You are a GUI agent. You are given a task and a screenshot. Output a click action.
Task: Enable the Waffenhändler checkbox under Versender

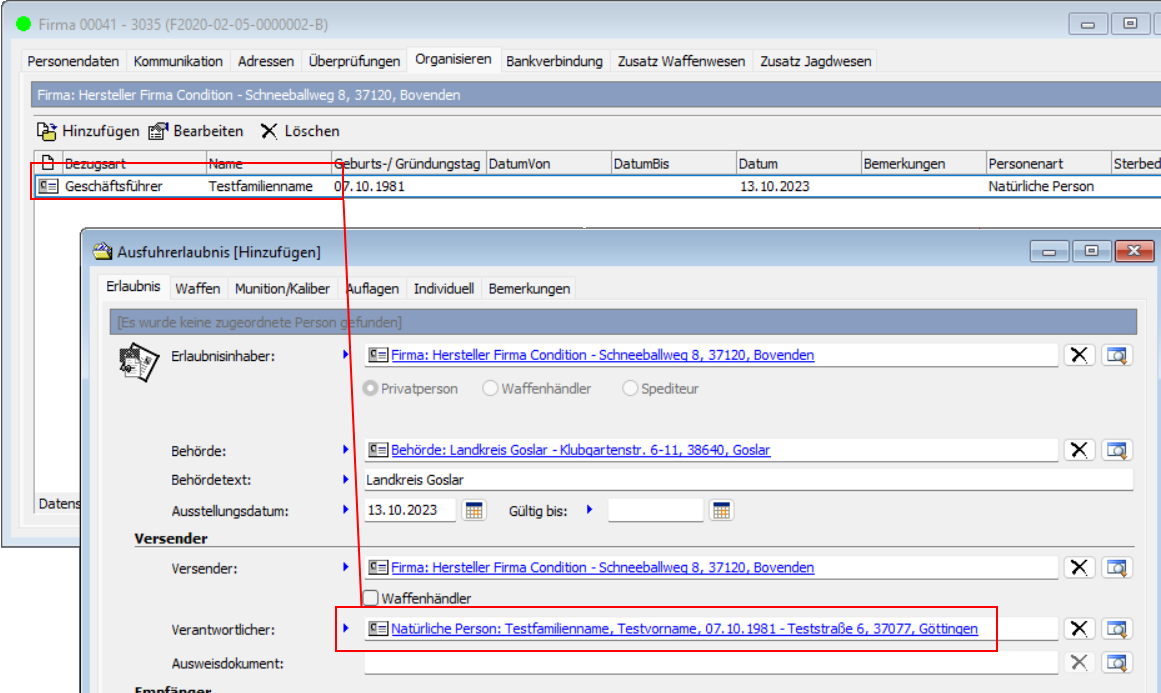pos(371,598)
